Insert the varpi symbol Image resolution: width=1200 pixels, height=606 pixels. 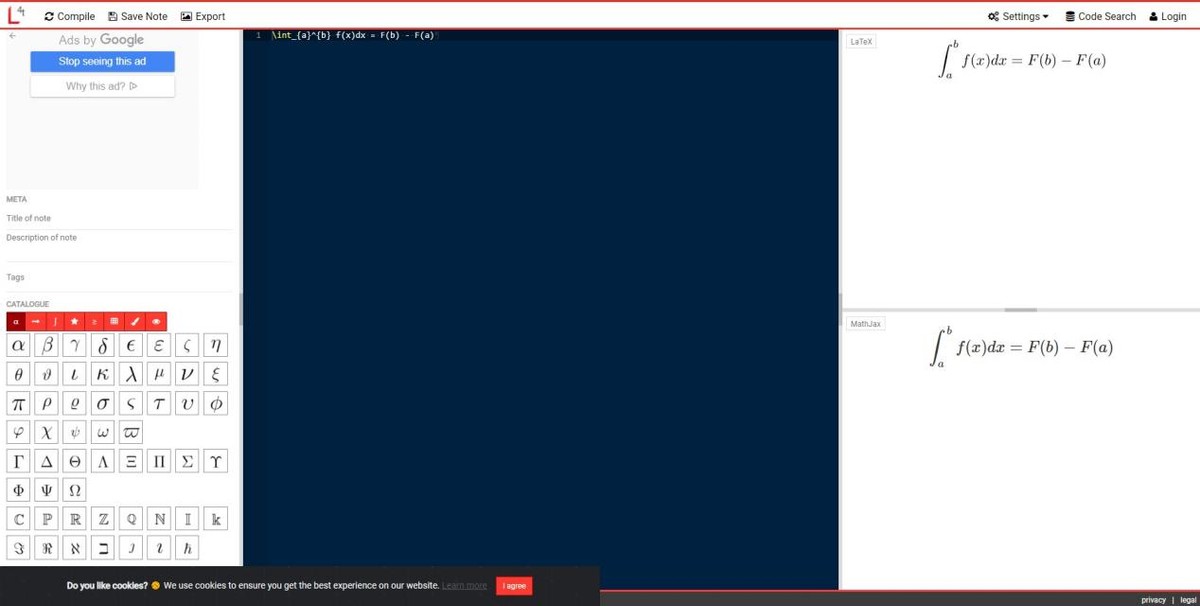click(x=131, y=433)
